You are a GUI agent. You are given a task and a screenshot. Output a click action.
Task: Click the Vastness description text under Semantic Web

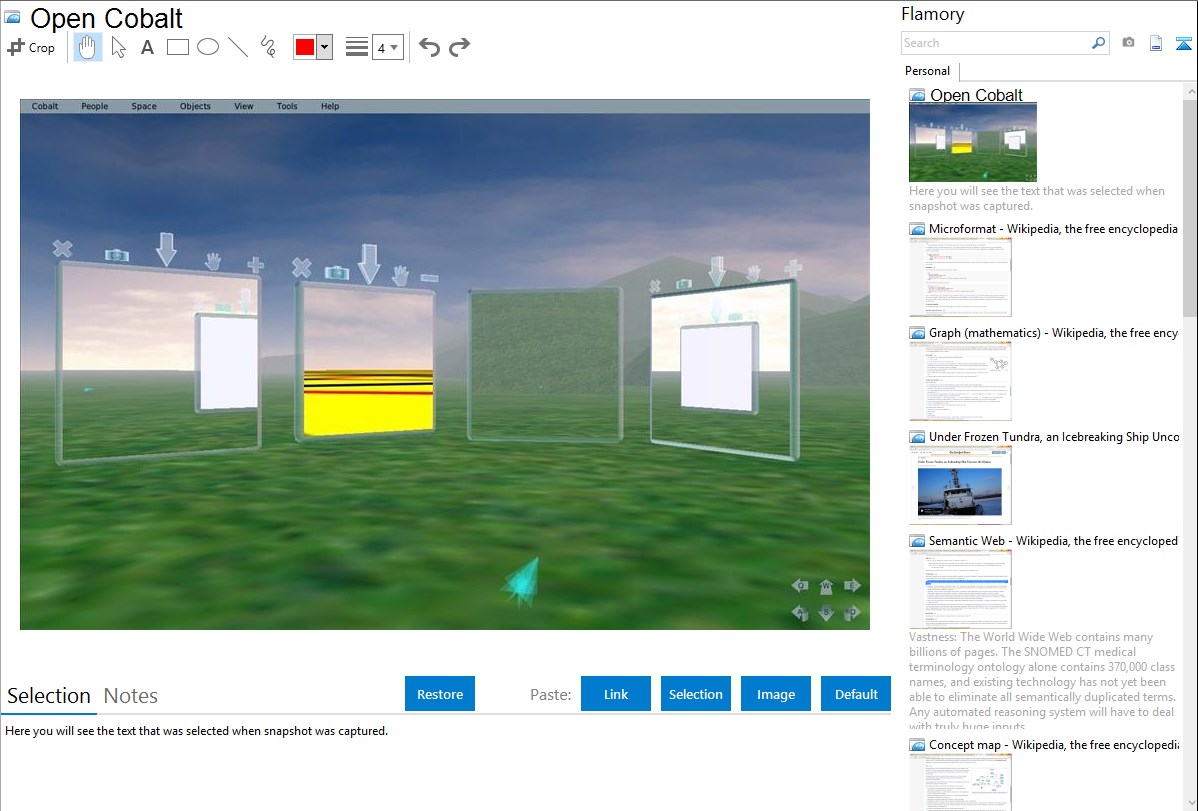click(1043, 681)
